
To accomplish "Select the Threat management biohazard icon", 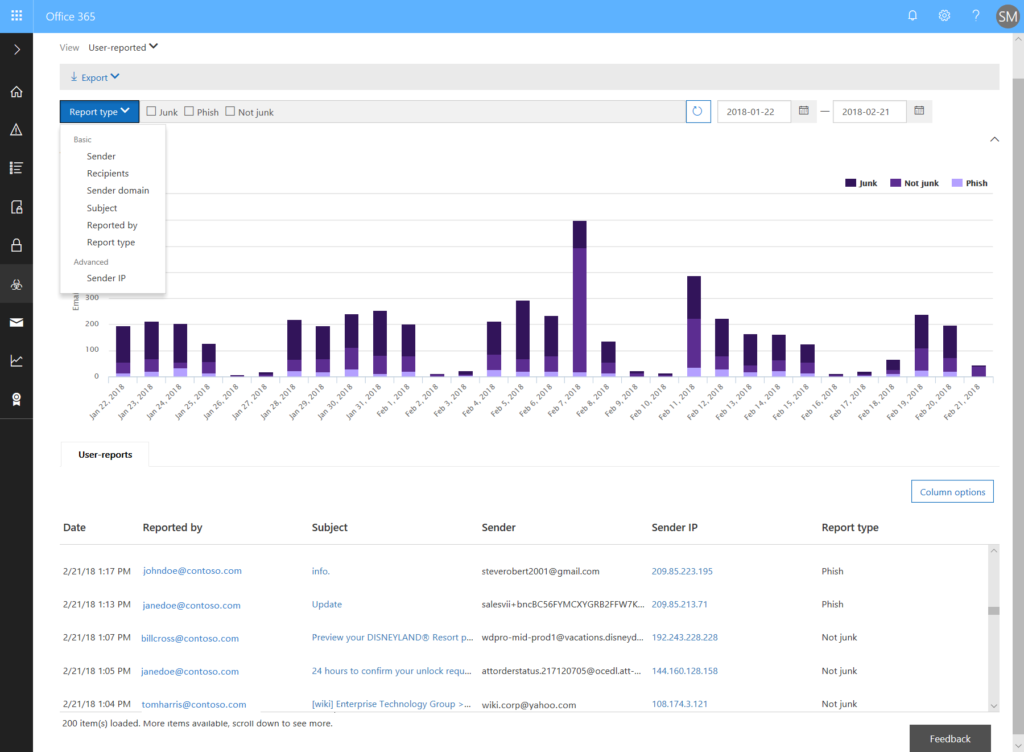I will click(x=16, y=283).
